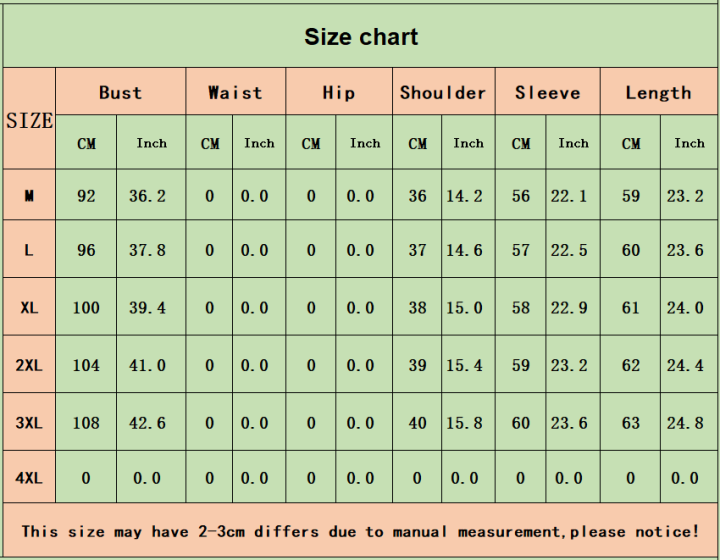Click bust inch value '39.4'

[x=147, y=308]
